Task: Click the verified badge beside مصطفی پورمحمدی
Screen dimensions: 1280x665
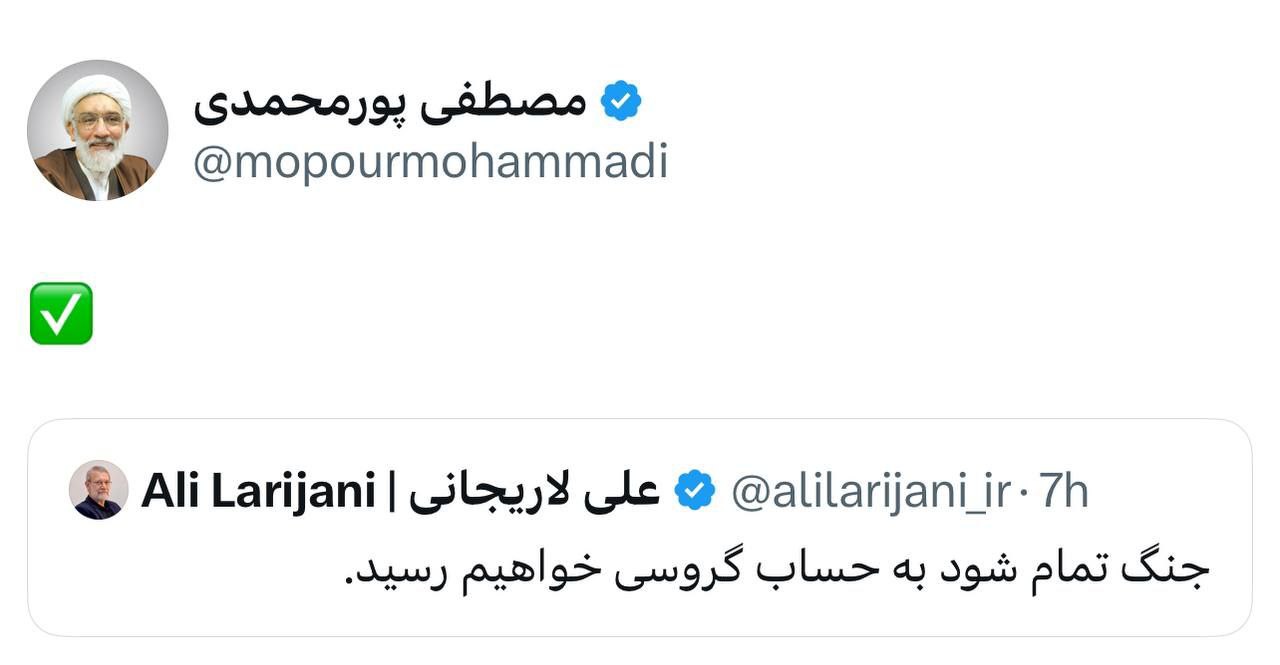Action: (621, 101)
